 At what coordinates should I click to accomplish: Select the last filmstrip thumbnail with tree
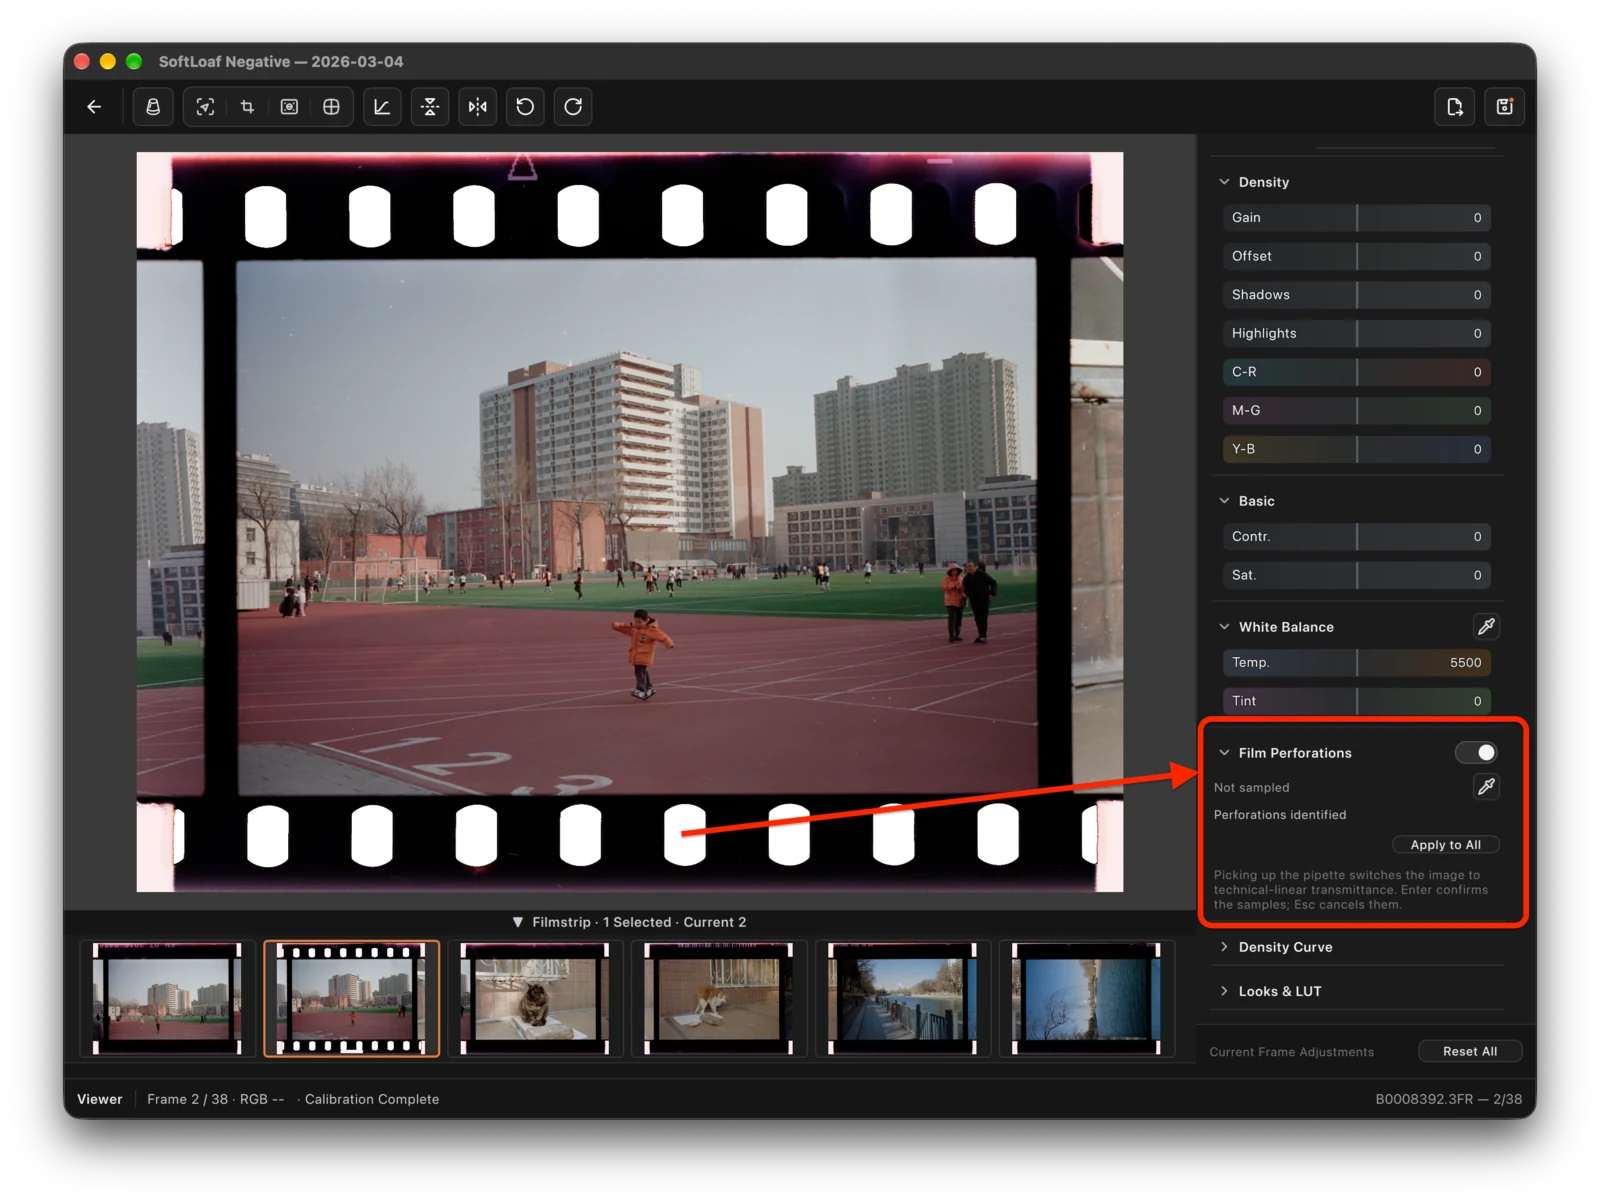click(1087, 998)
